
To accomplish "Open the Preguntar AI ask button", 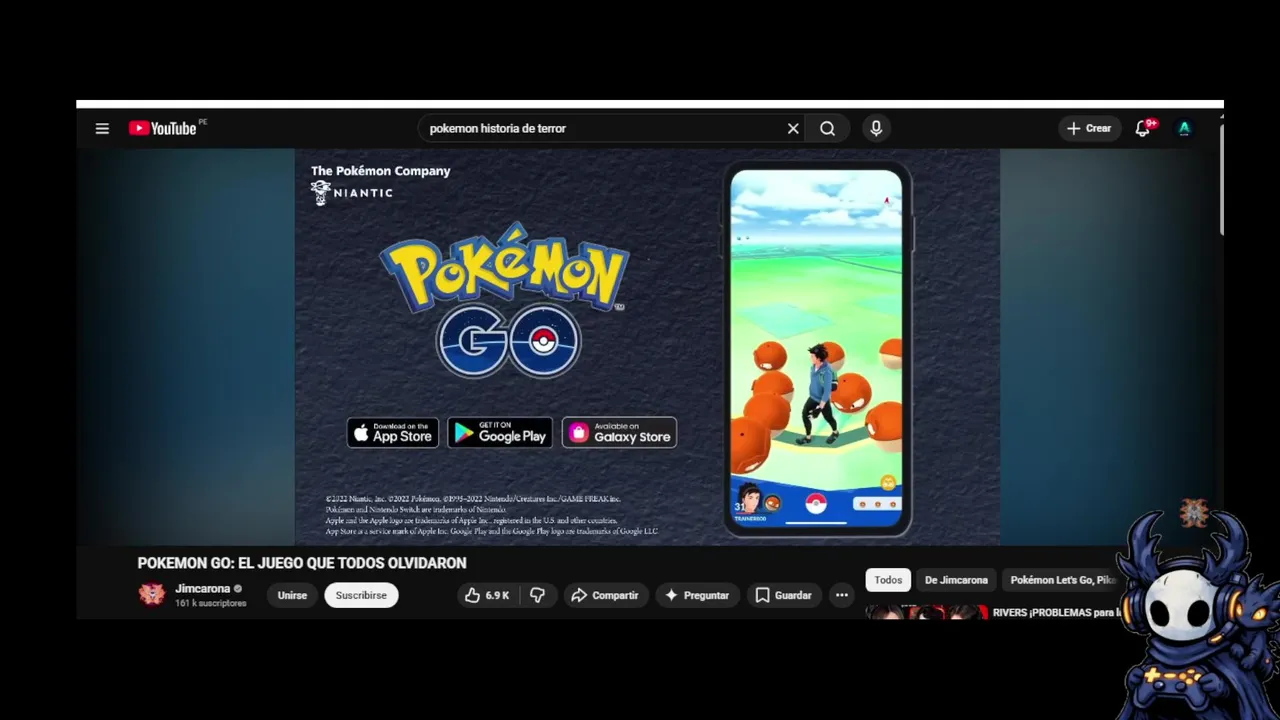I will click(x=697, y=595).
